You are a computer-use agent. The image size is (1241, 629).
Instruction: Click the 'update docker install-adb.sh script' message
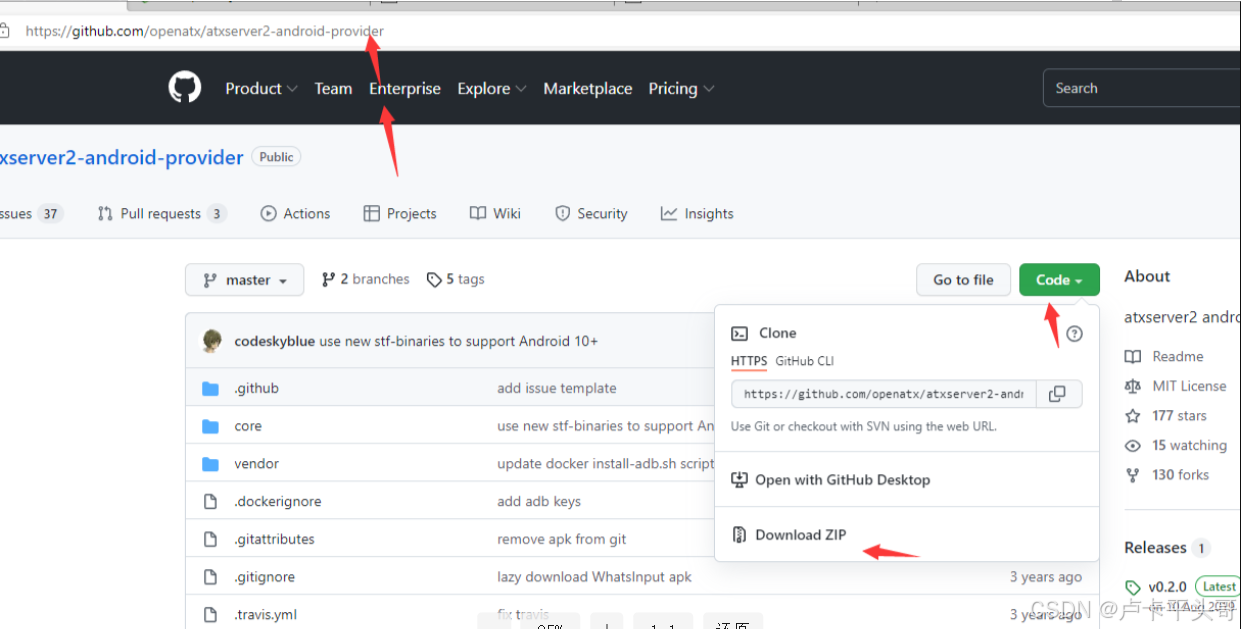606,464
